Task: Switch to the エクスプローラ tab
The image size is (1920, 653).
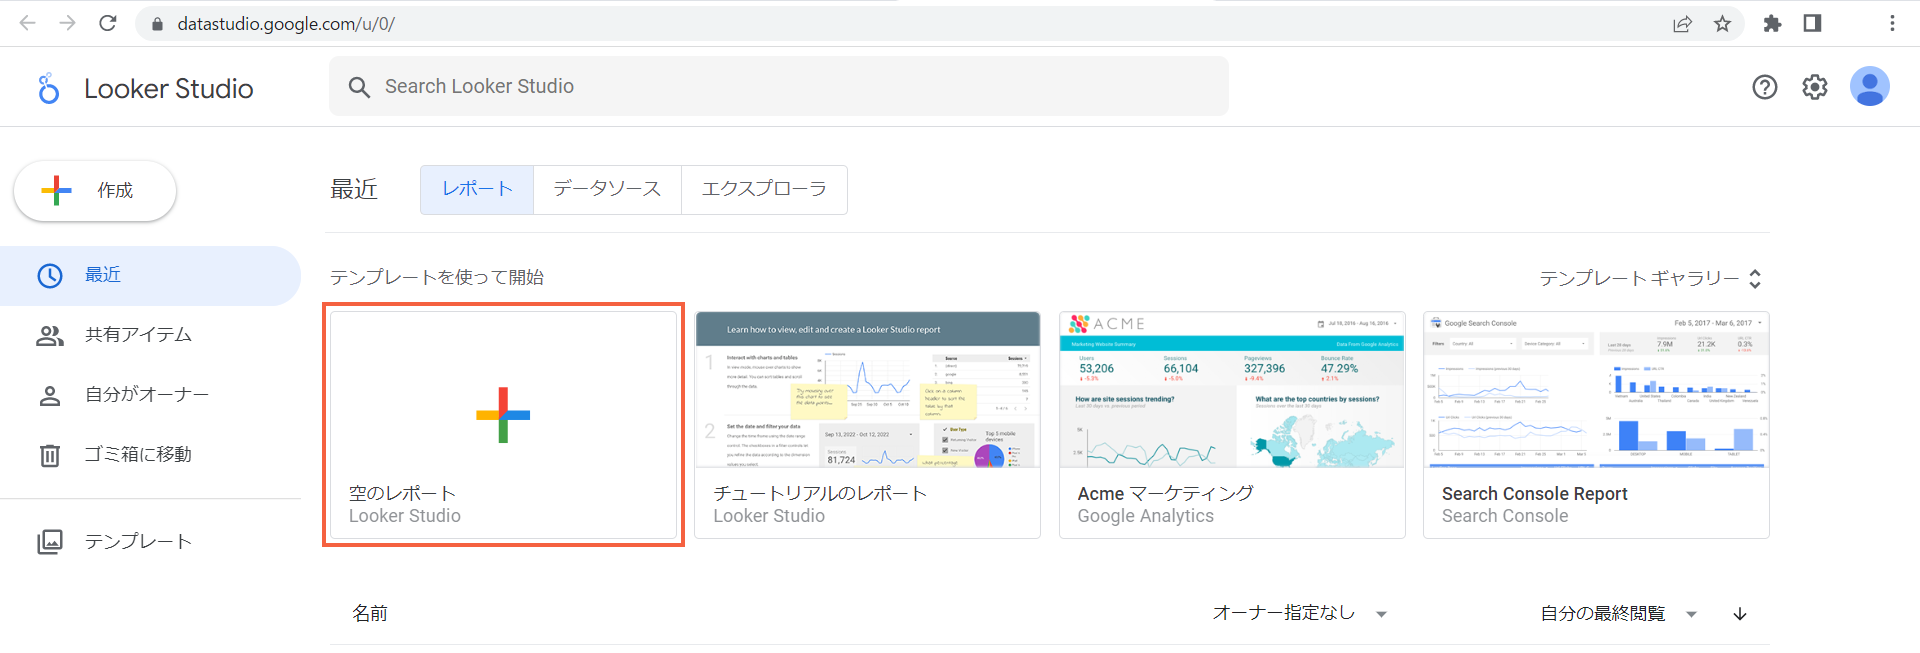Action: click(x=764, y=189)
